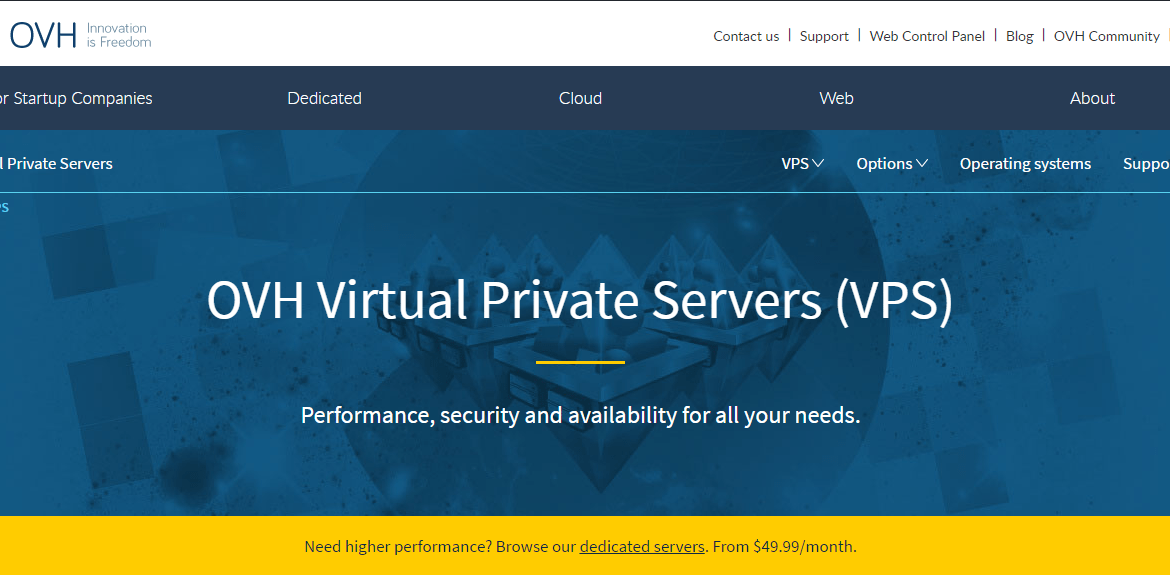This screenshot has width=1170, height=575.
Task: Open the Web menu
Action: pyautogui.click(x=836, y=98)
